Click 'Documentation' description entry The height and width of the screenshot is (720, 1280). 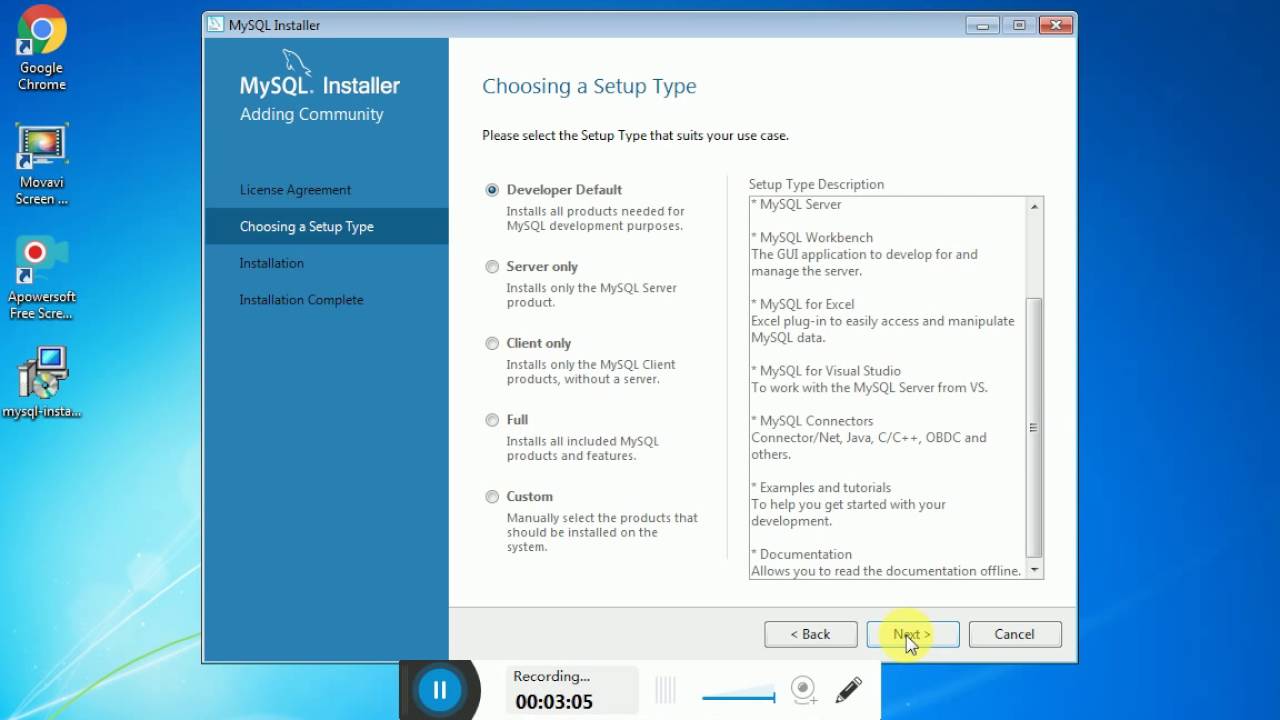coord(806,554)
